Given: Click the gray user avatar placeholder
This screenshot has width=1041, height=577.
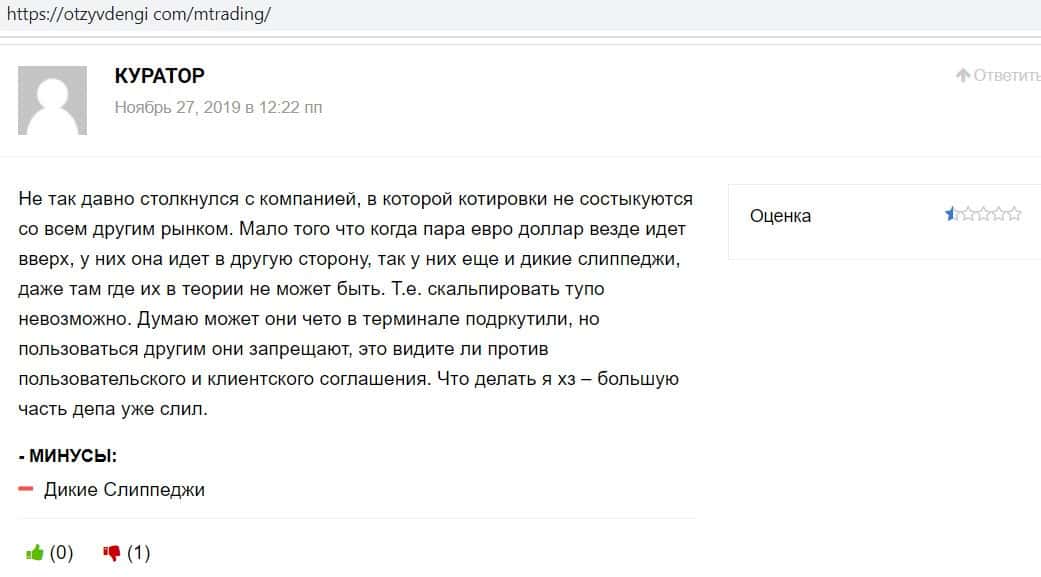Looking at the screenshot, I should pyautogui.click(x=52, y=100).
